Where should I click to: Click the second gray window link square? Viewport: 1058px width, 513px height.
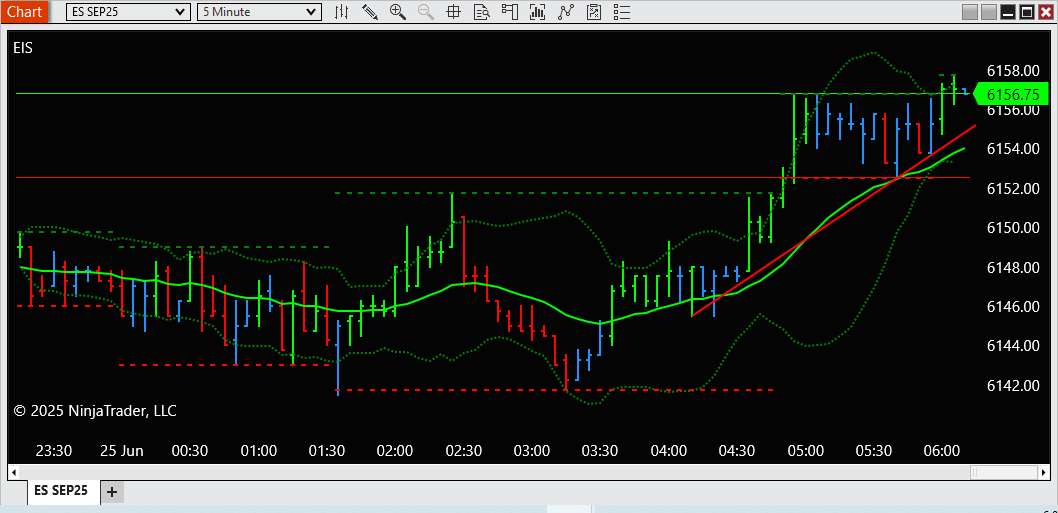989,12
